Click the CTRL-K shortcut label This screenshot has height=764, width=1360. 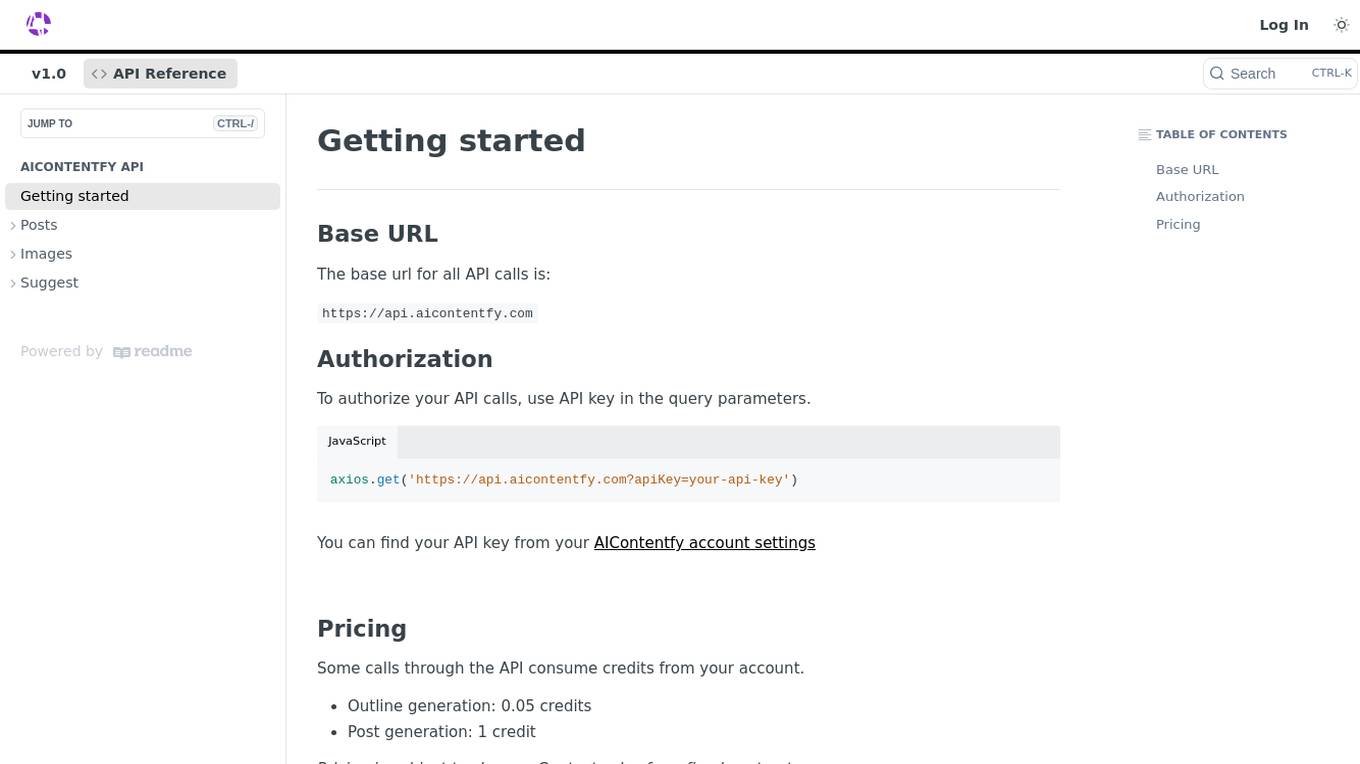tap(1331, 74)
